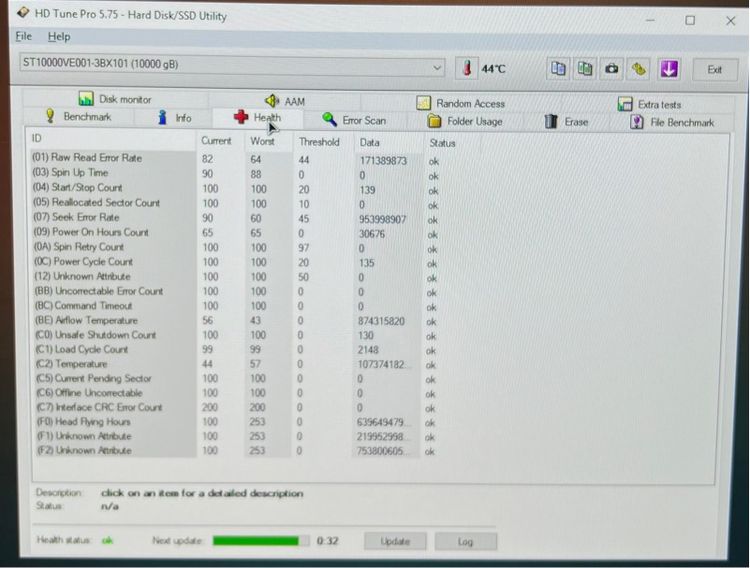750x568 pixels.
Task: Switch to the Extra tests tab
Action: (649, 104)
